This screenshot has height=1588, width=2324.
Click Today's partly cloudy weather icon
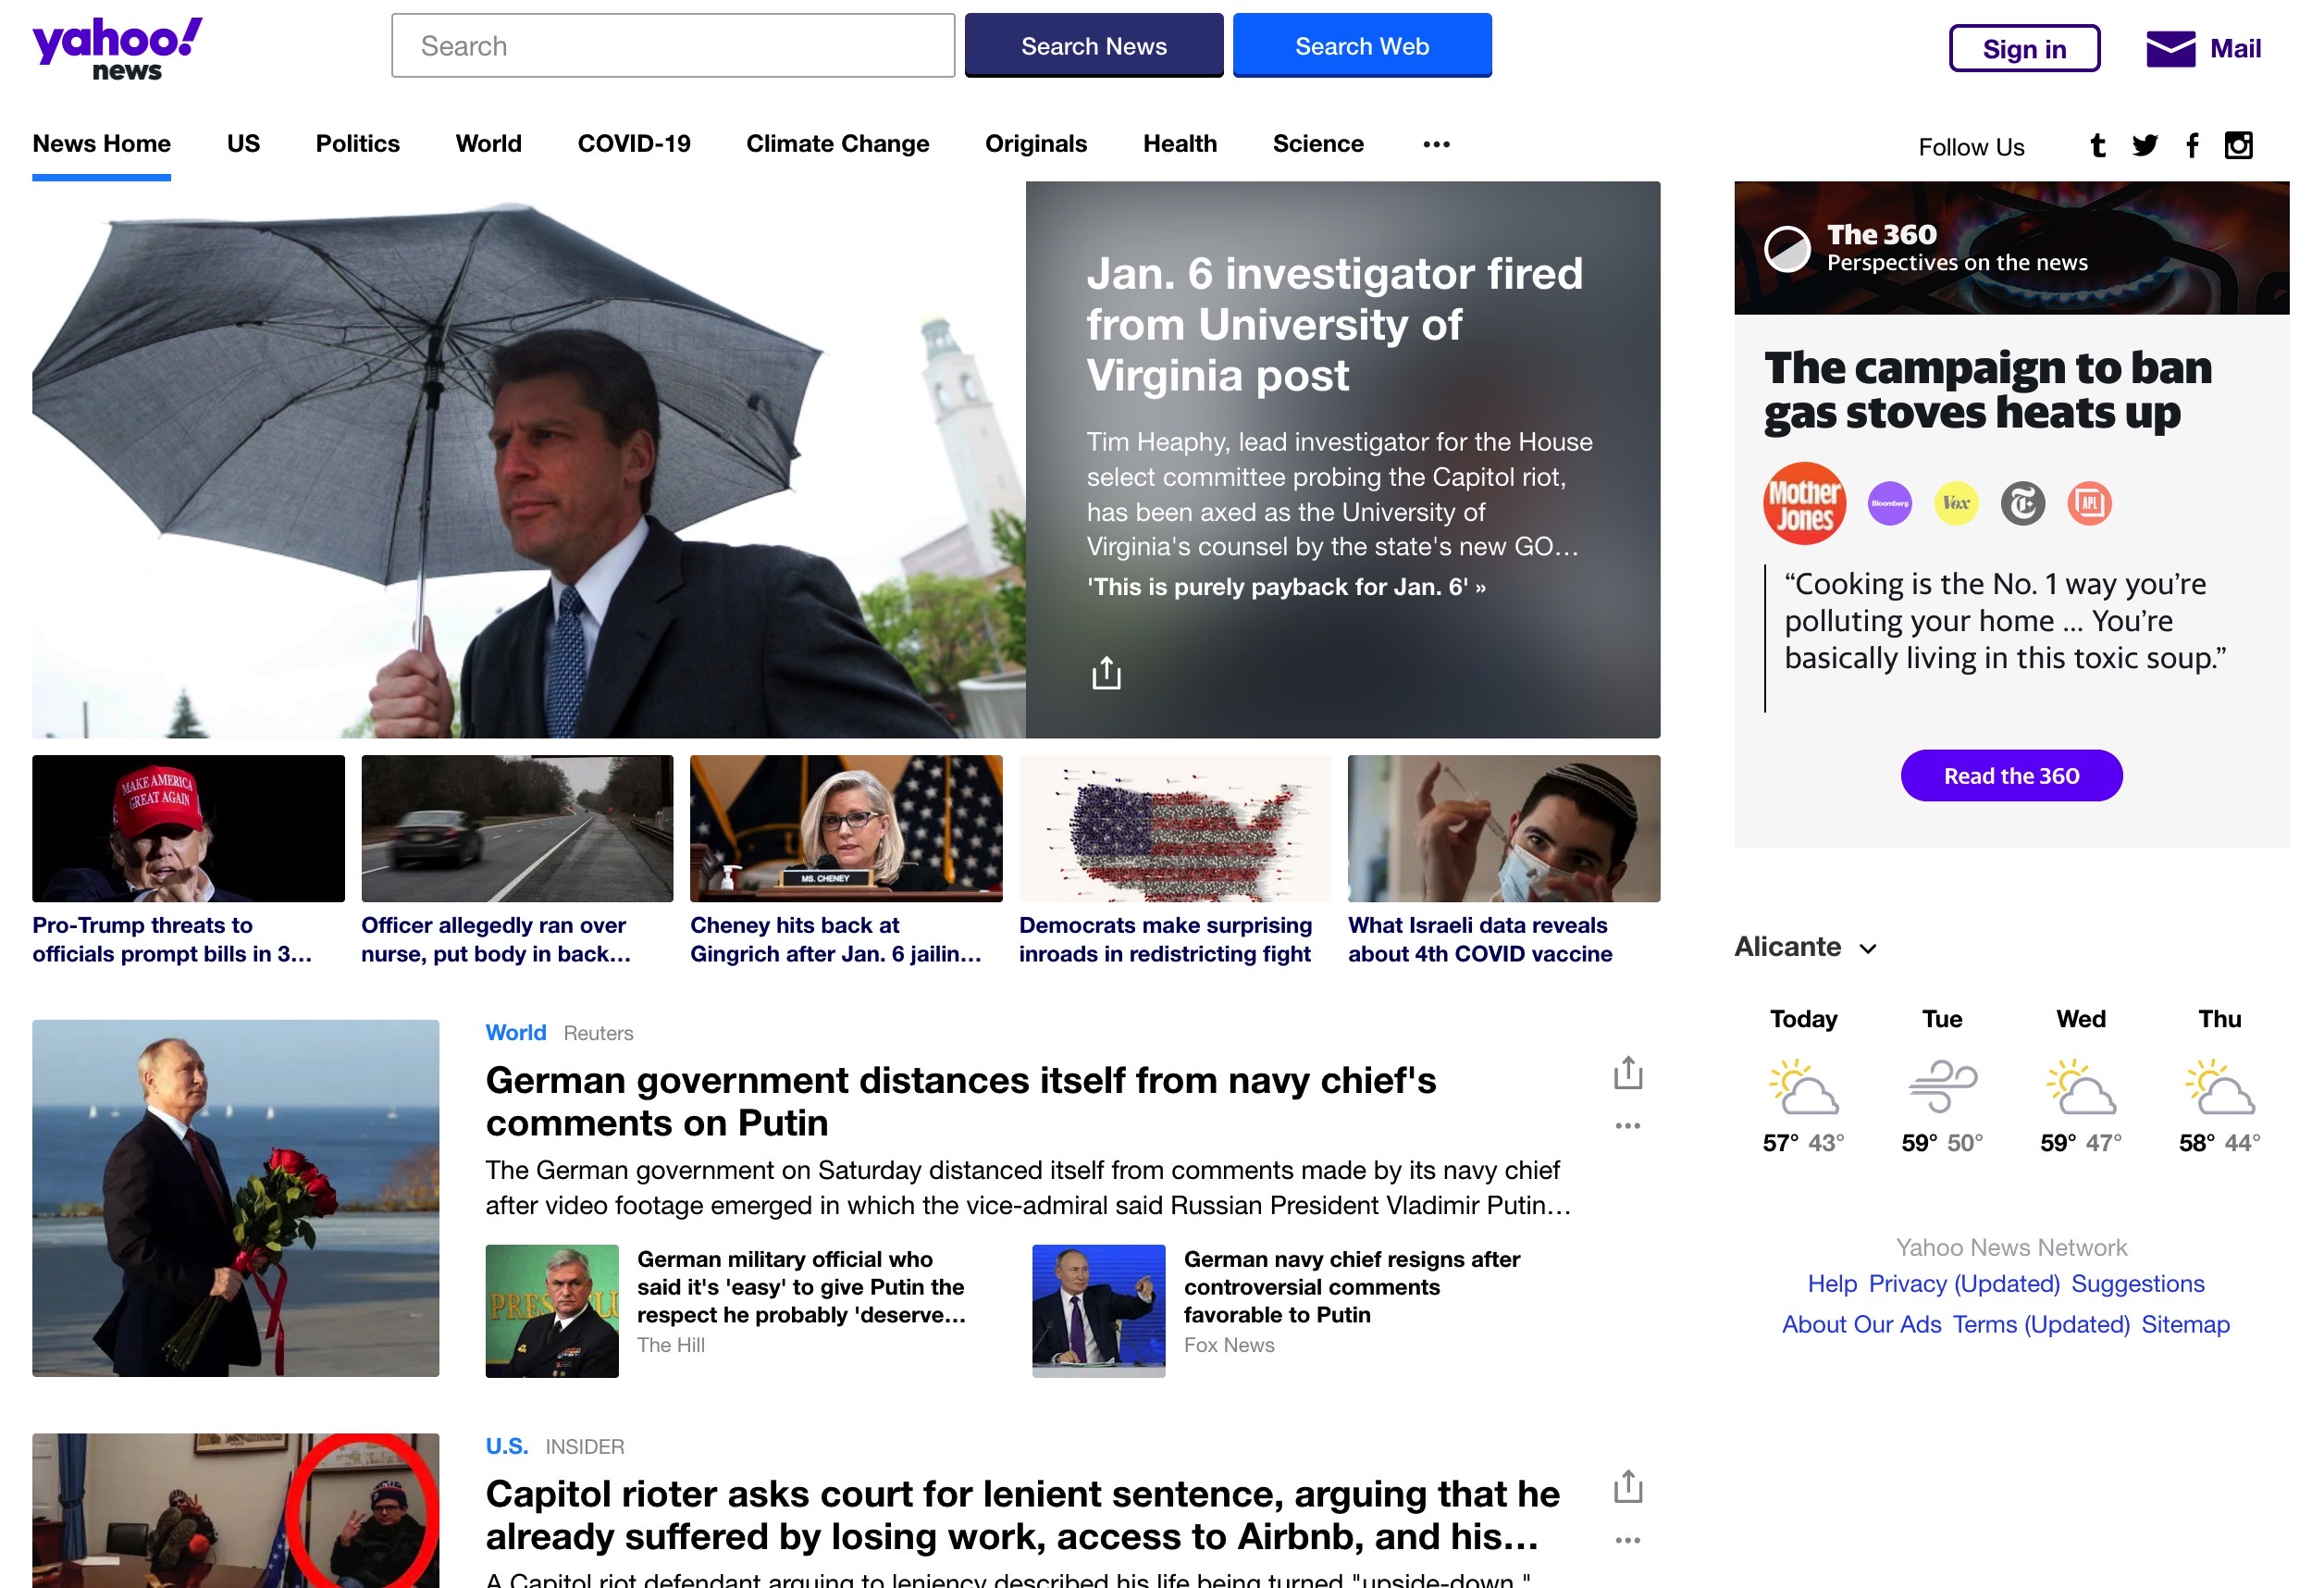[1803, 1087]
